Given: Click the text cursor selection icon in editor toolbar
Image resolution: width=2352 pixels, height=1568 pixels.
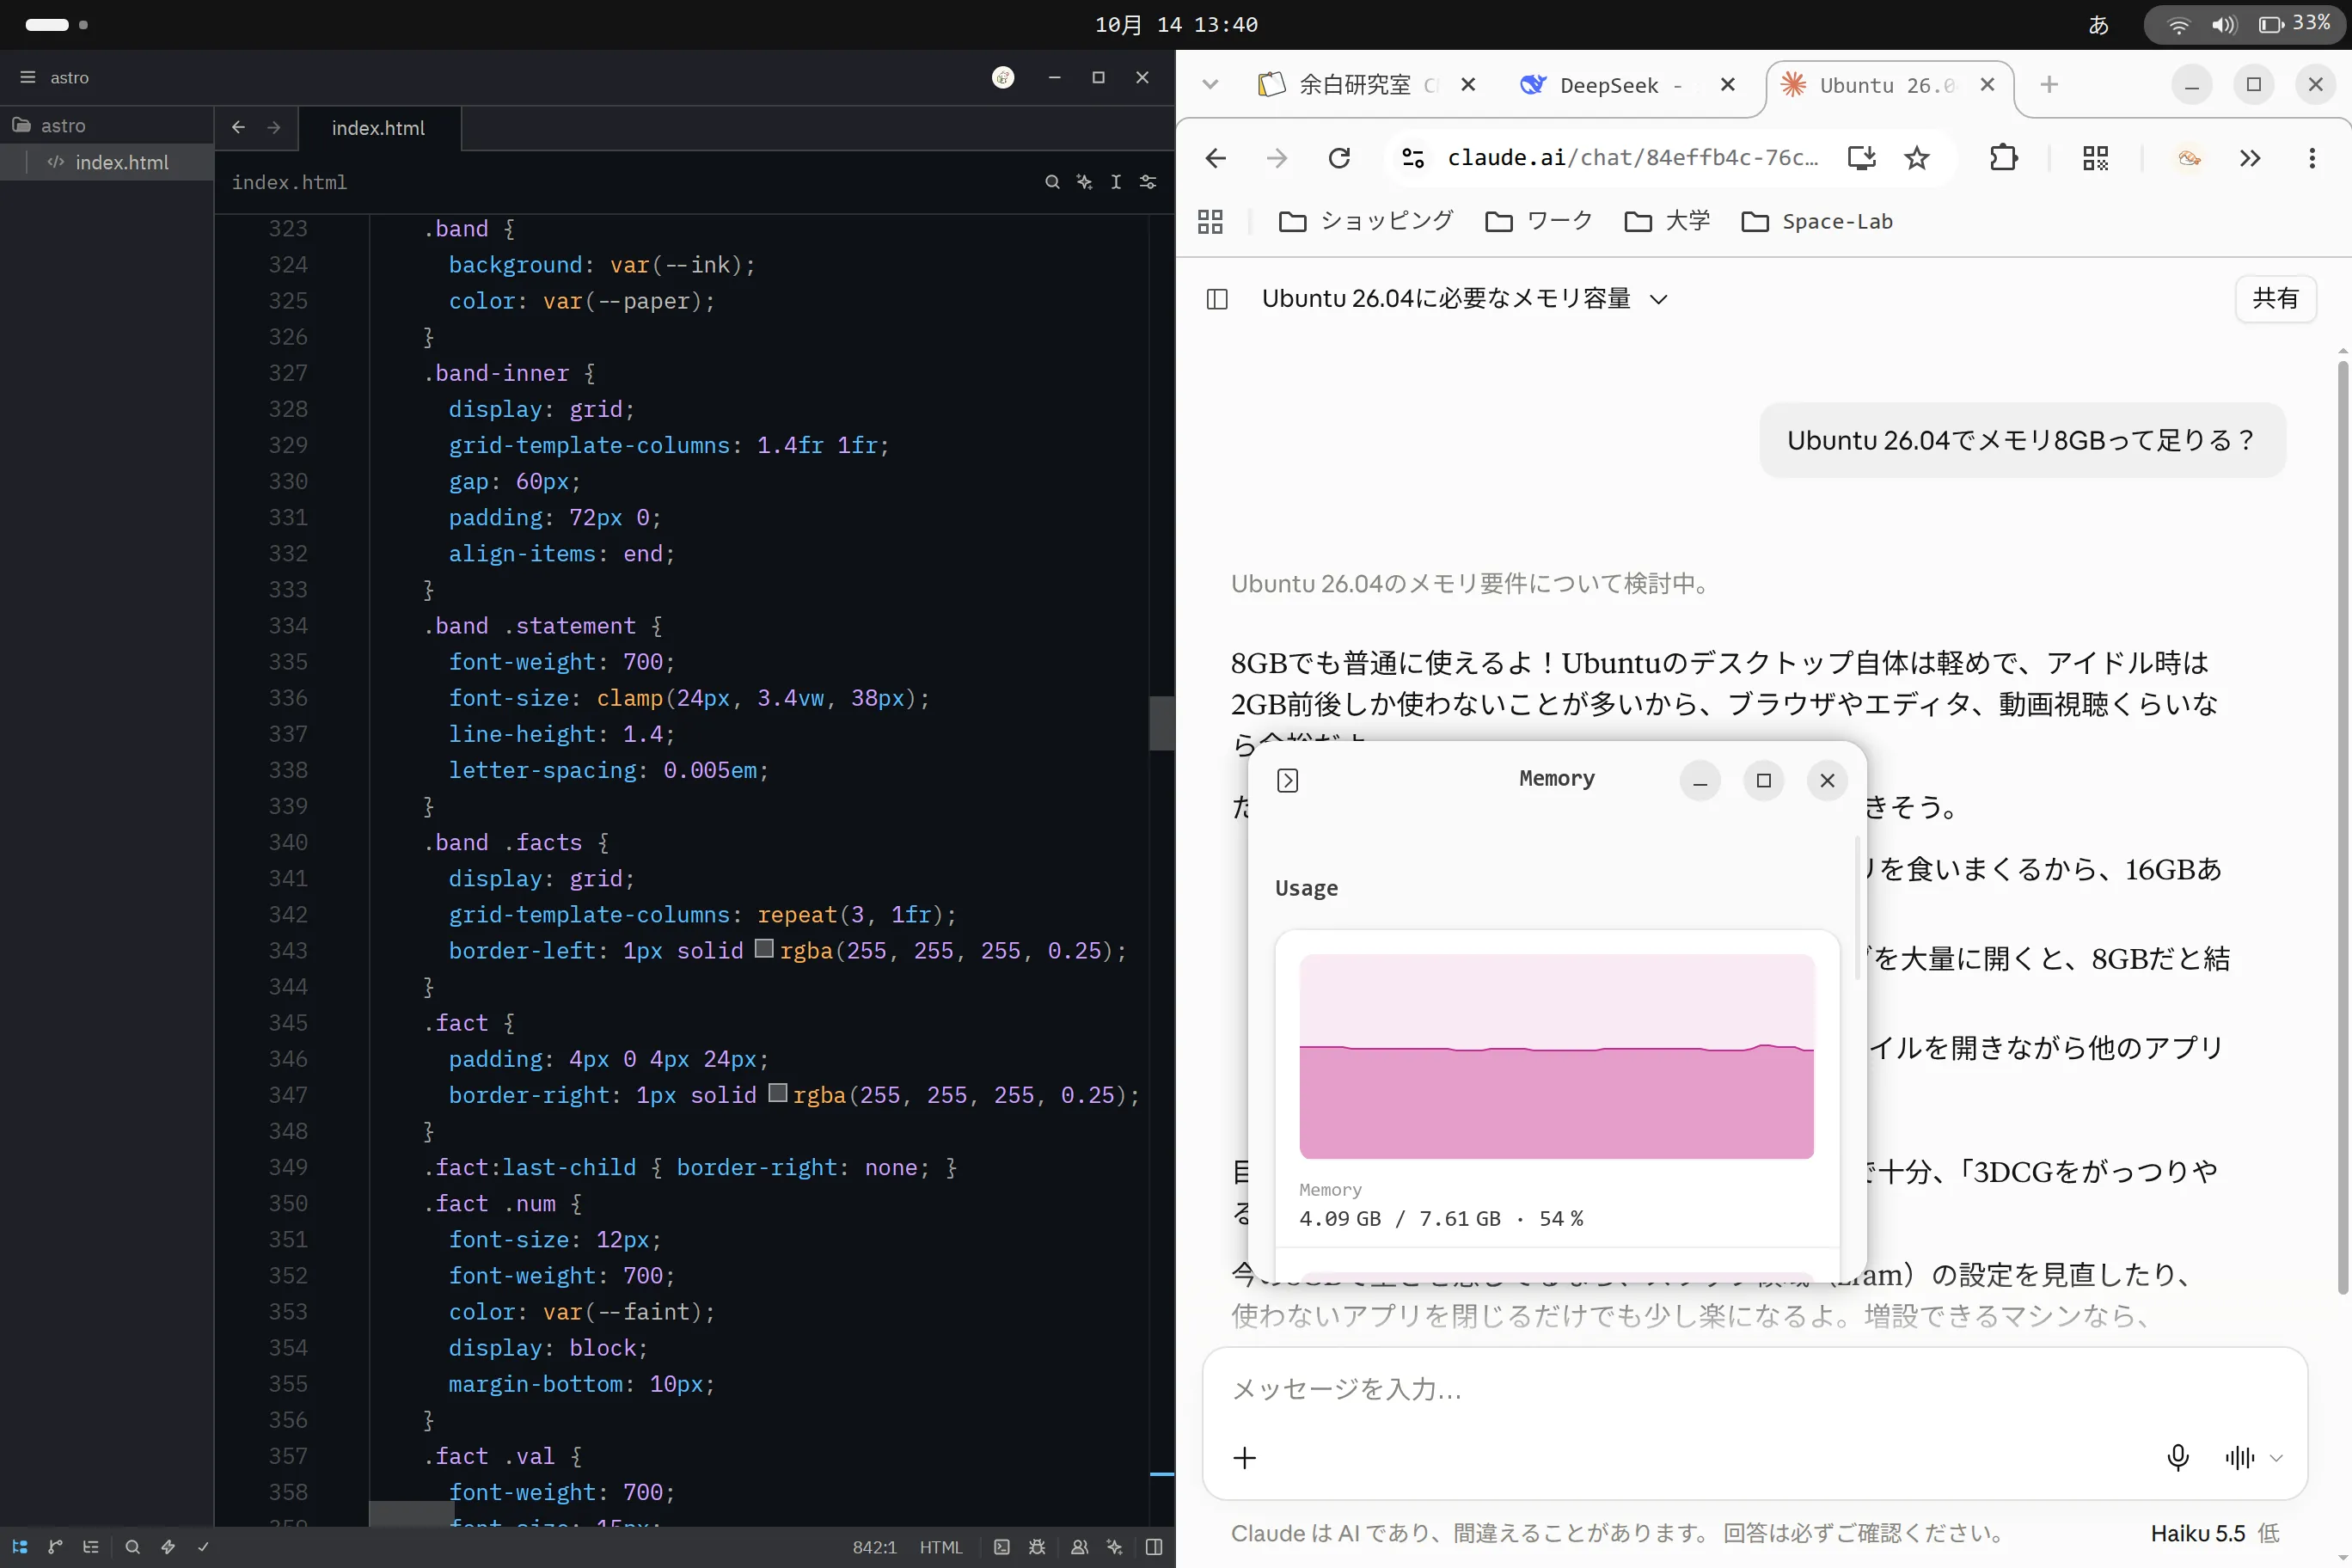Looking at the screenshot, I should (1116, 182).
